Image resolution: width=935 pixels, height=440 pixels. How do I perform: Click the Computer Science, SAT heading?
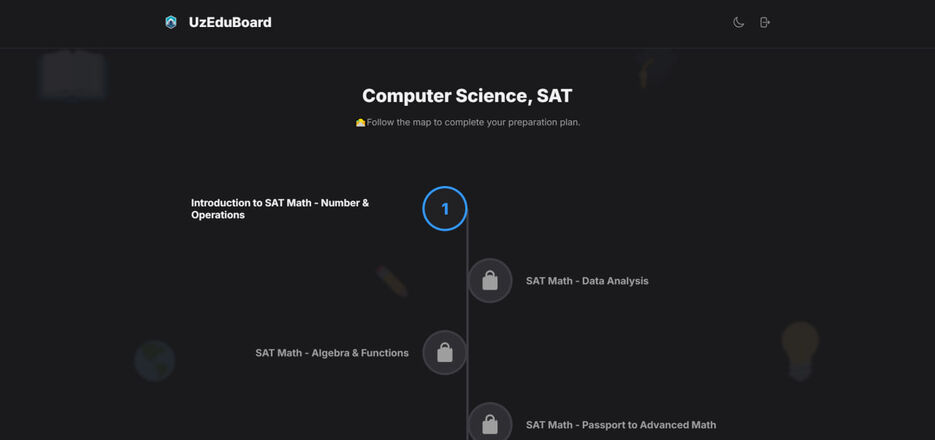tap(468, 95)
